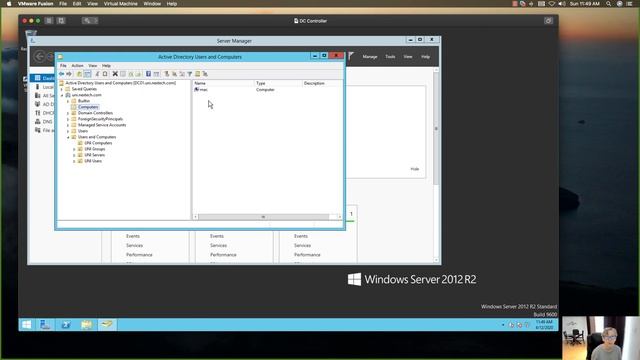Screen dimensions: 640x360
Task: Open the ADUC View menu
Action: 93,66
